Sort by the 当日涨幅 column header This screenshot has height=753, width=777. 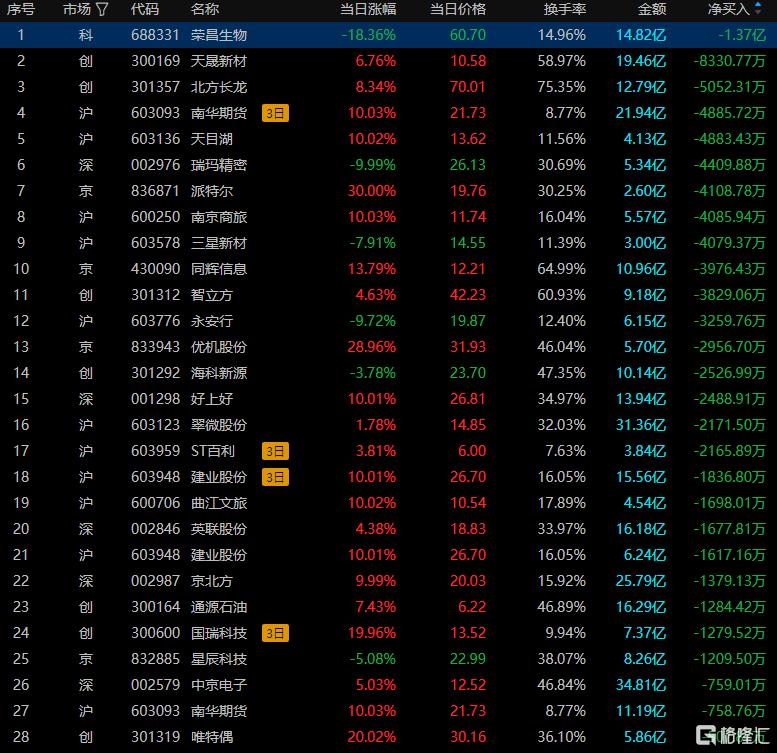click(x=368, y=9)
